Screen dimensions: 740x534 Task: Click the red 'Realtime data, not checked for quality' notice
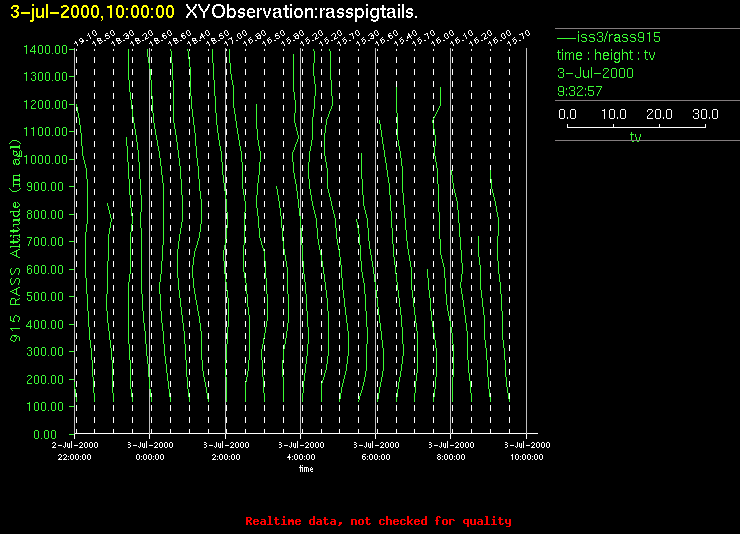pyautogui.click(x=378, y=521)
